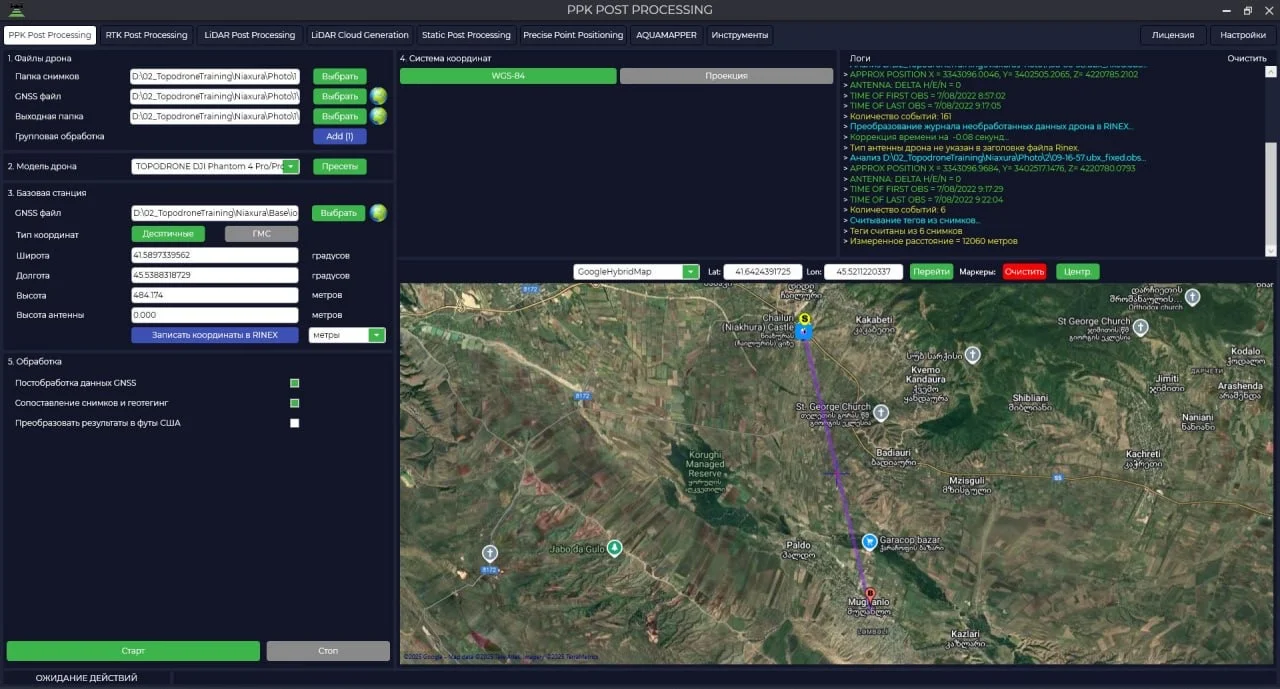
Task: Click Записать координаты в RINEX button
Action: pos(215,335)
